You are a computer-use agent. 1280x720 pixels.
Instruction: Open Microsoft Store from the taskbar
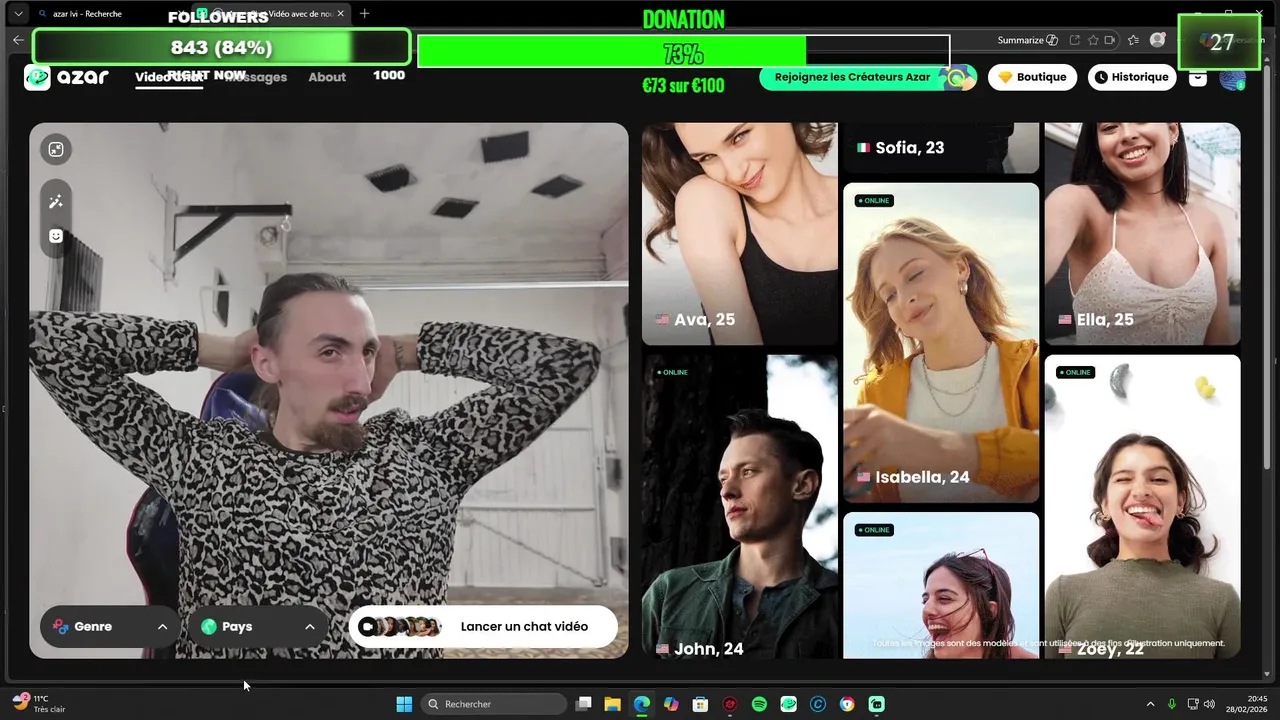[x=701, y=704]
